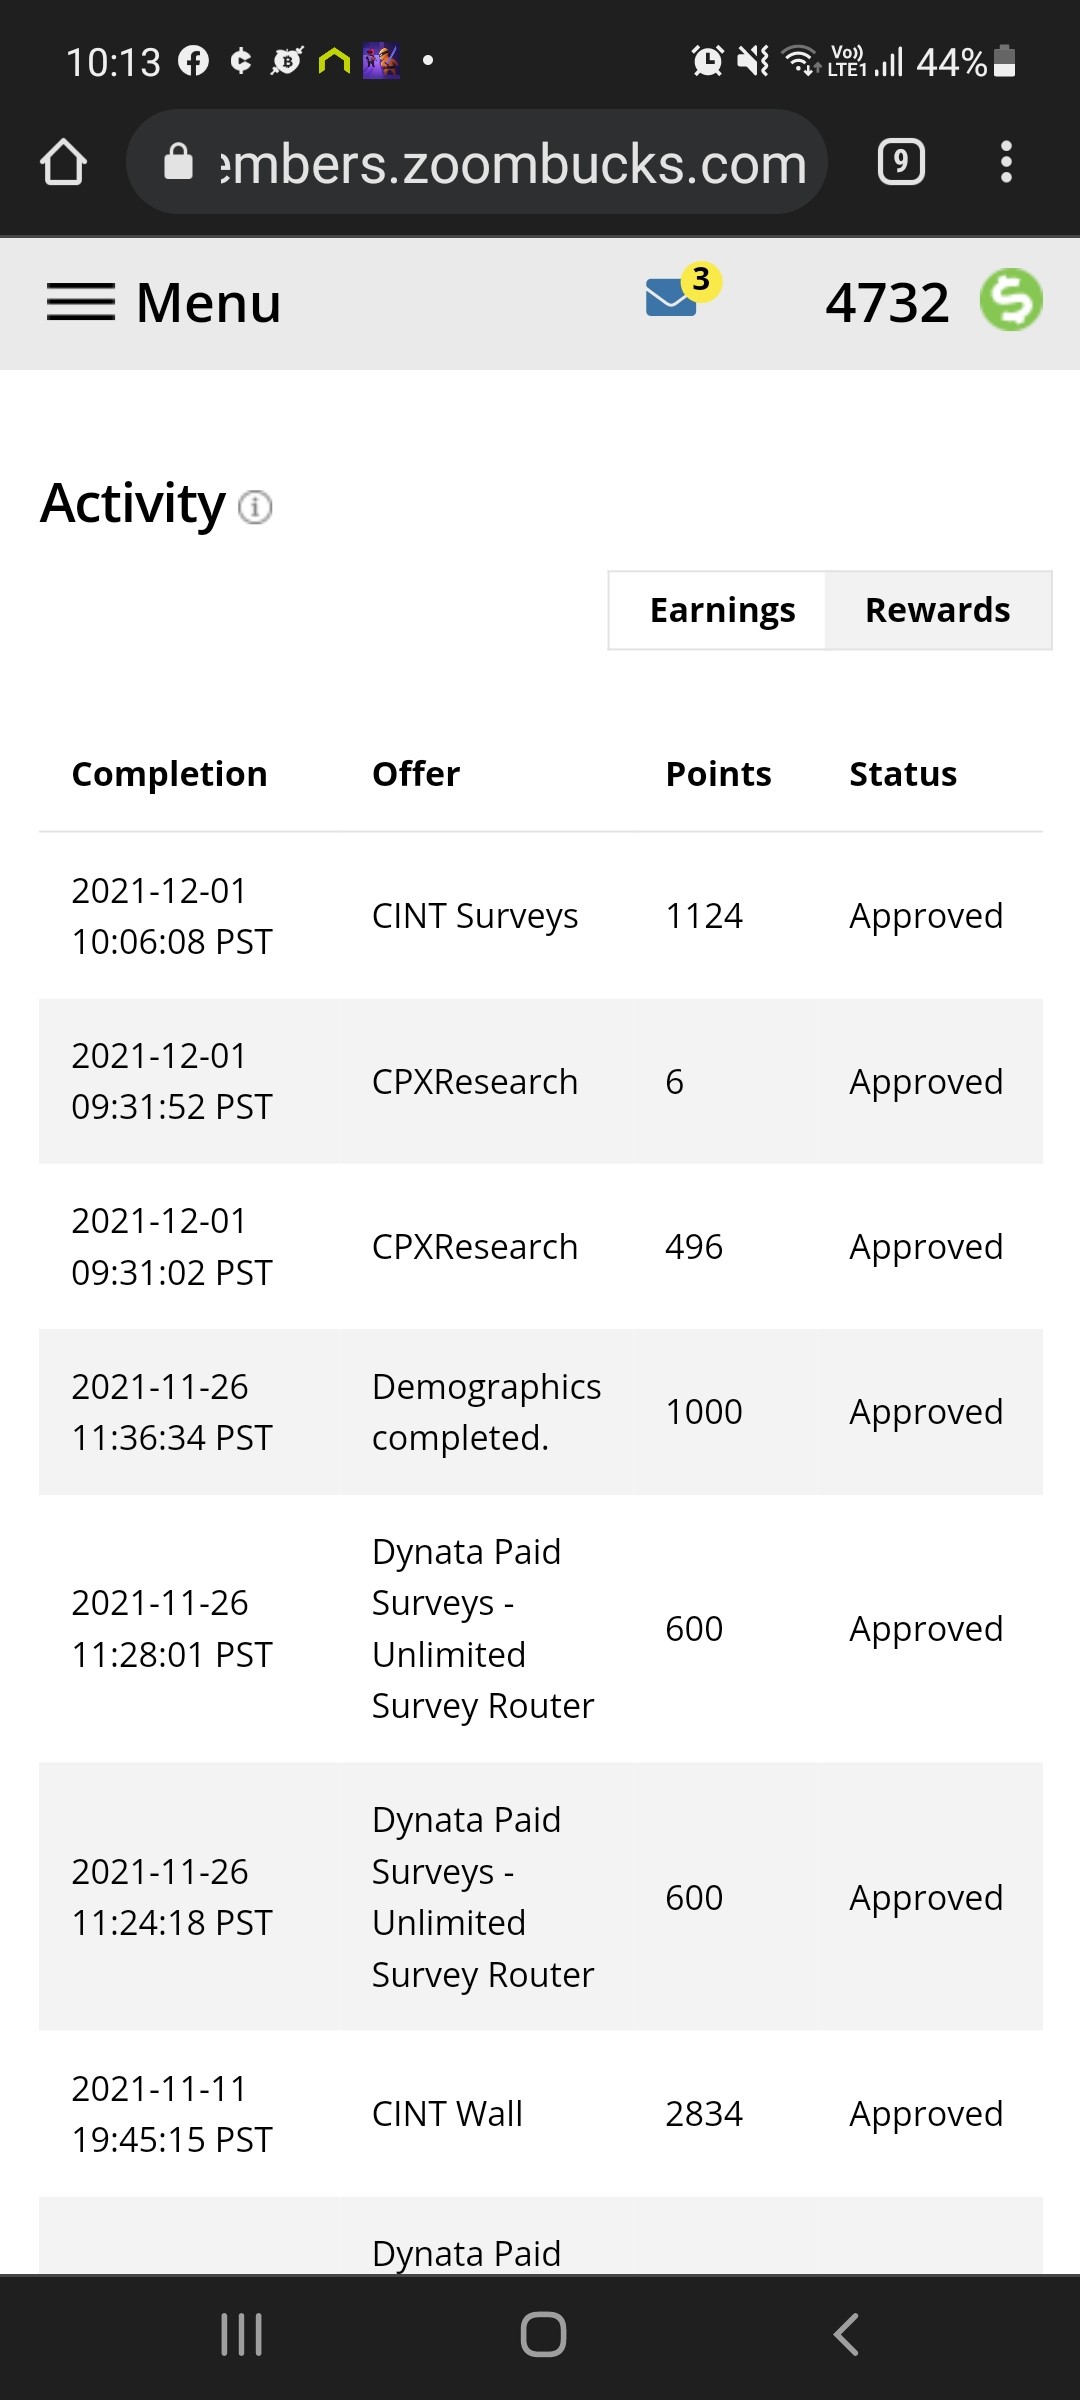
Task: Tap Android home navigation button
Action: [x=543, y=2335]
